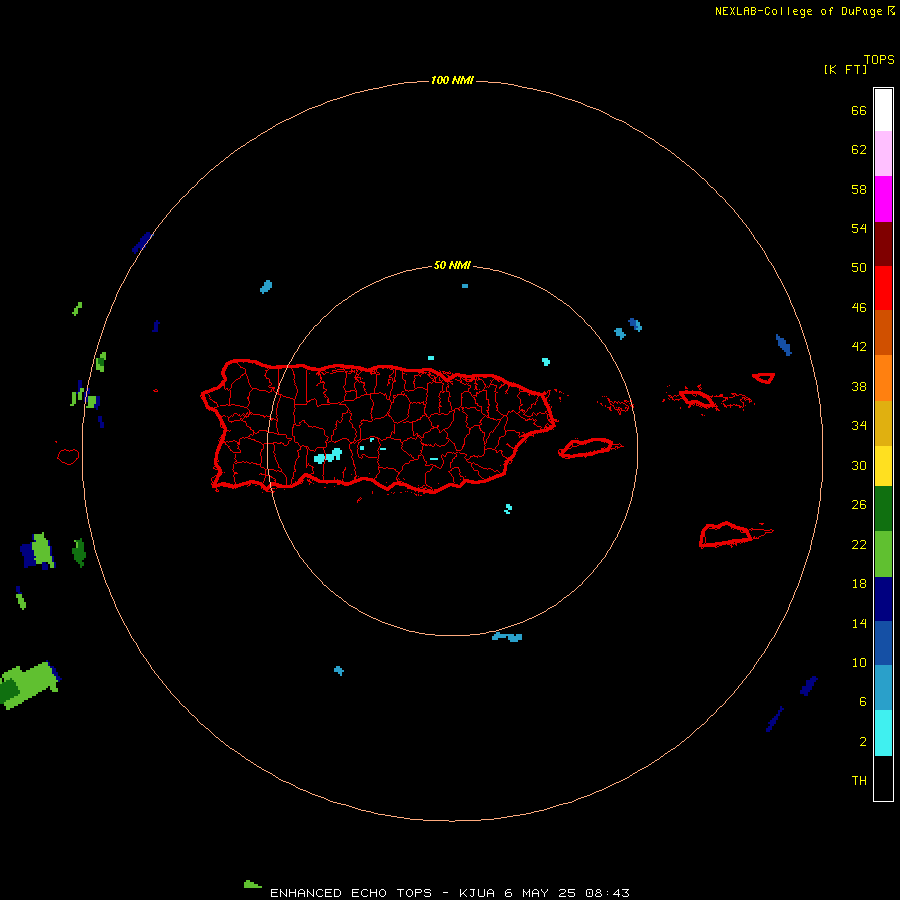Image resolution: width=900 pixels, height=900 pixels.
Task: Click the bright red legend swatch
Action: pyautogui.click(x=883, y=288)
